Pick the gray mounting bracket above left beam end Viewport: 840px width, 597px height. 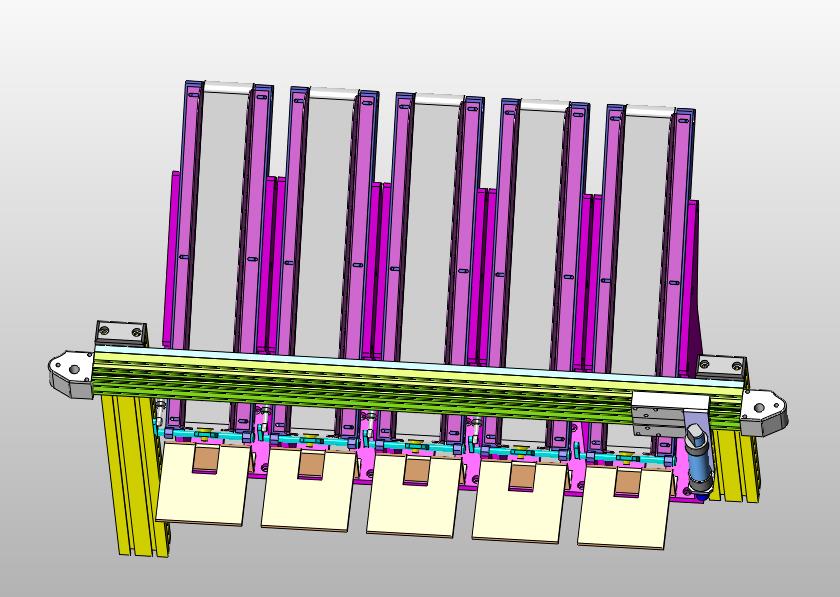tap(121, 334)
